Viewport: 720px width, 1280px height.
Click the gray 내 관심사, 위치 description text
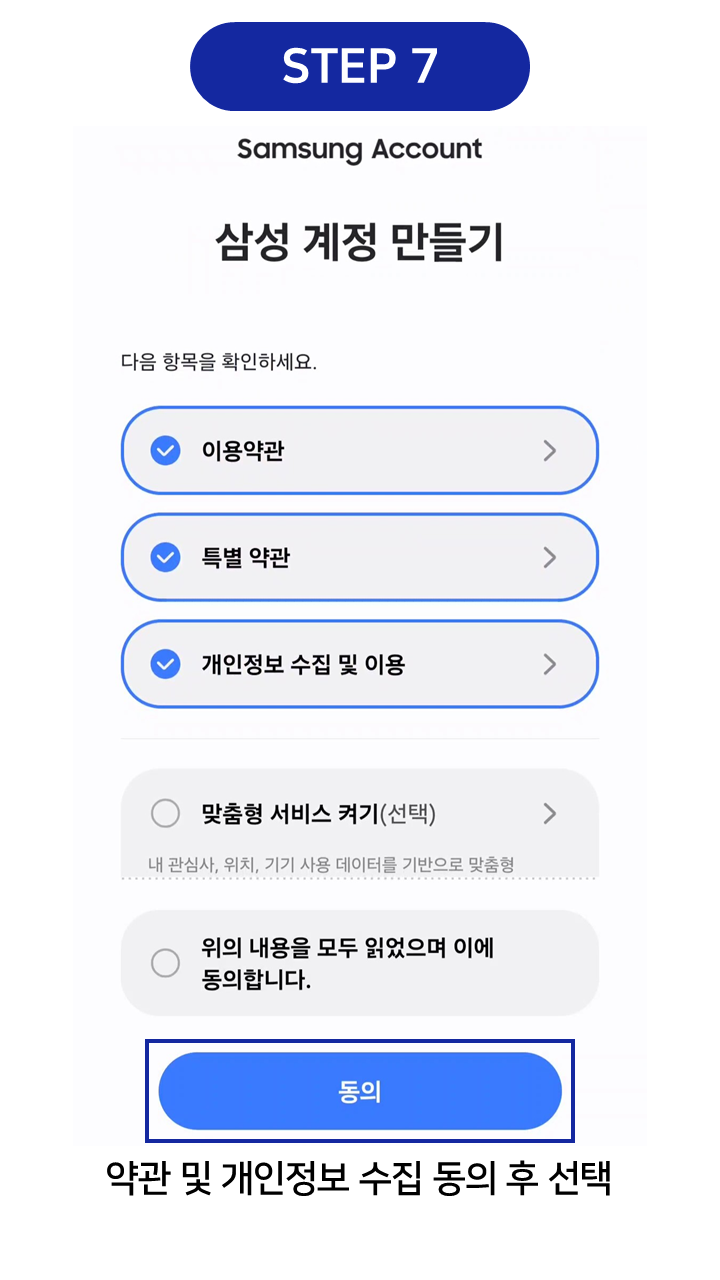pos(331,864)
